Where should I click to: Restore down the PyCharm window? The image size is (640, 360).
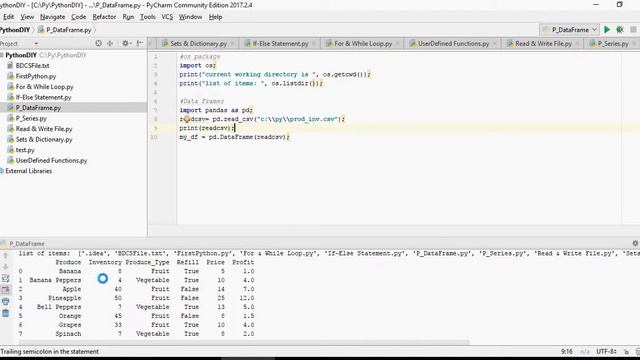click(619, 5)
